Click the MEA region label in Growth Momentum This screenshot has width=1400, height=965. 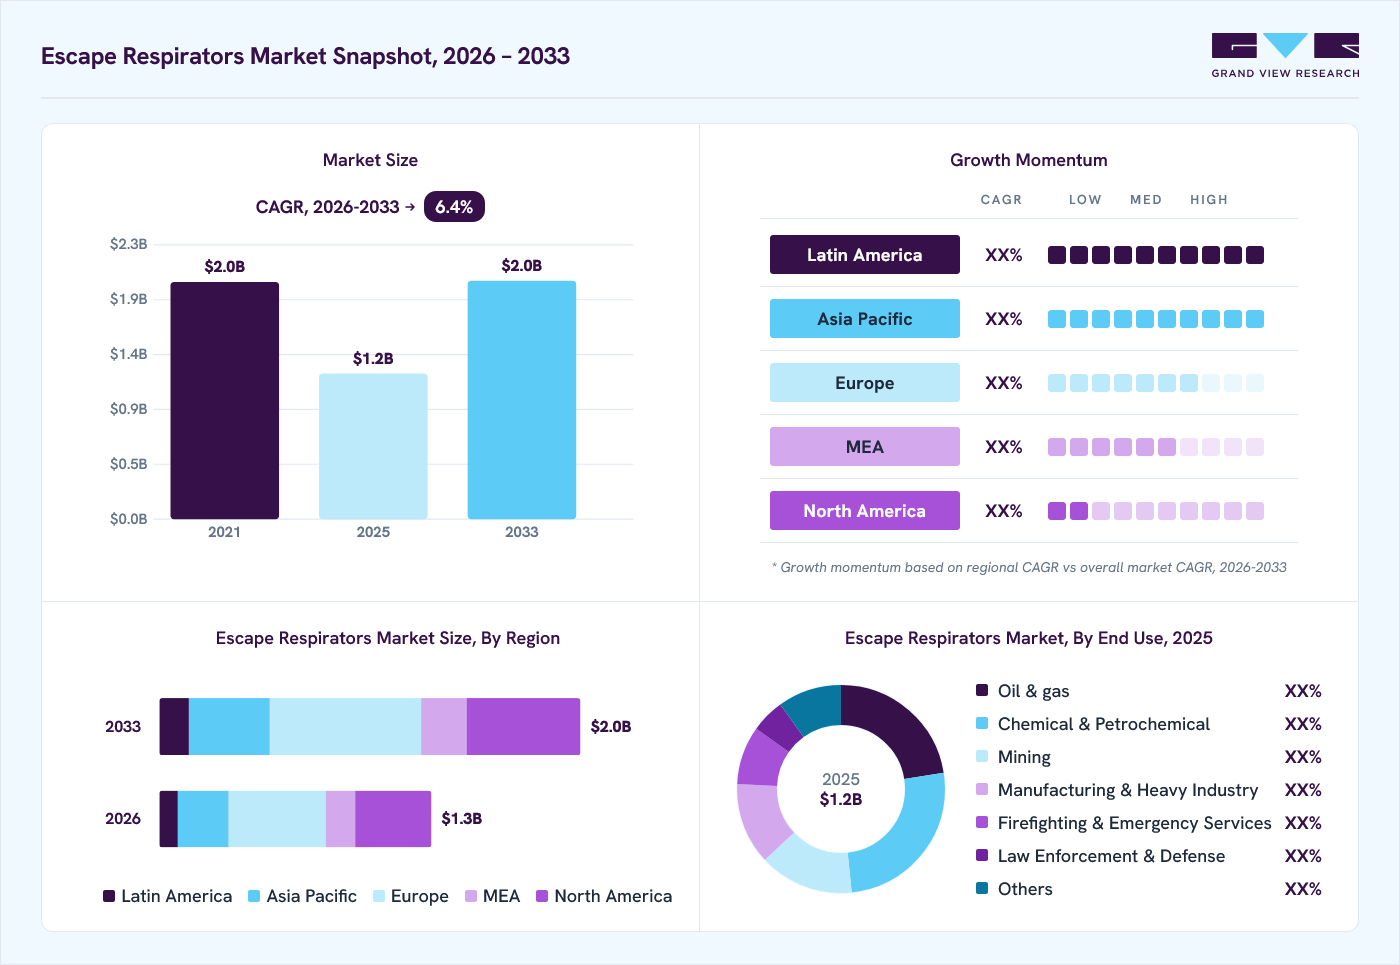(865, 447)
